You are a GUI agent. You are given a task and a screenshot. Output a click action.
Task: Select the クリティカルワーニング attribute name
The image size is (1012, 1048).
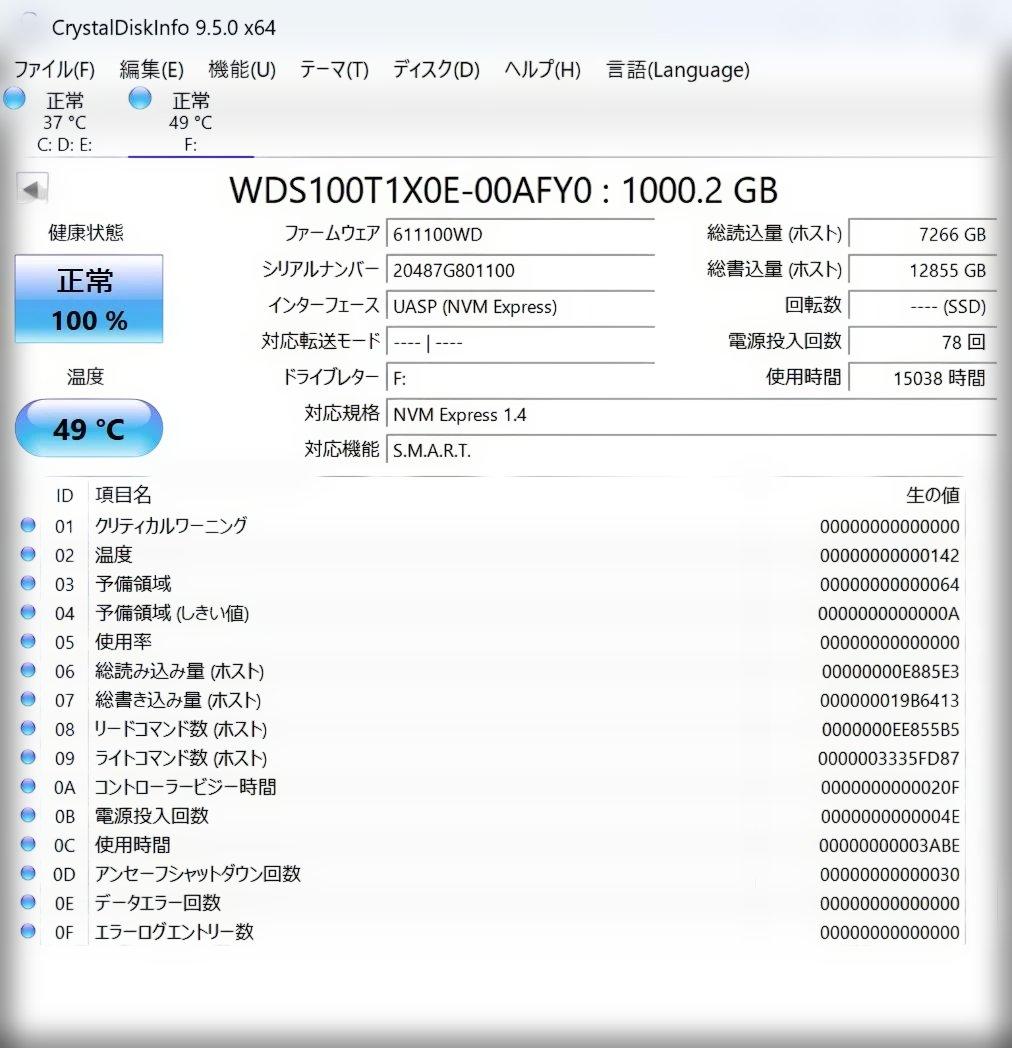pos(171,526)
